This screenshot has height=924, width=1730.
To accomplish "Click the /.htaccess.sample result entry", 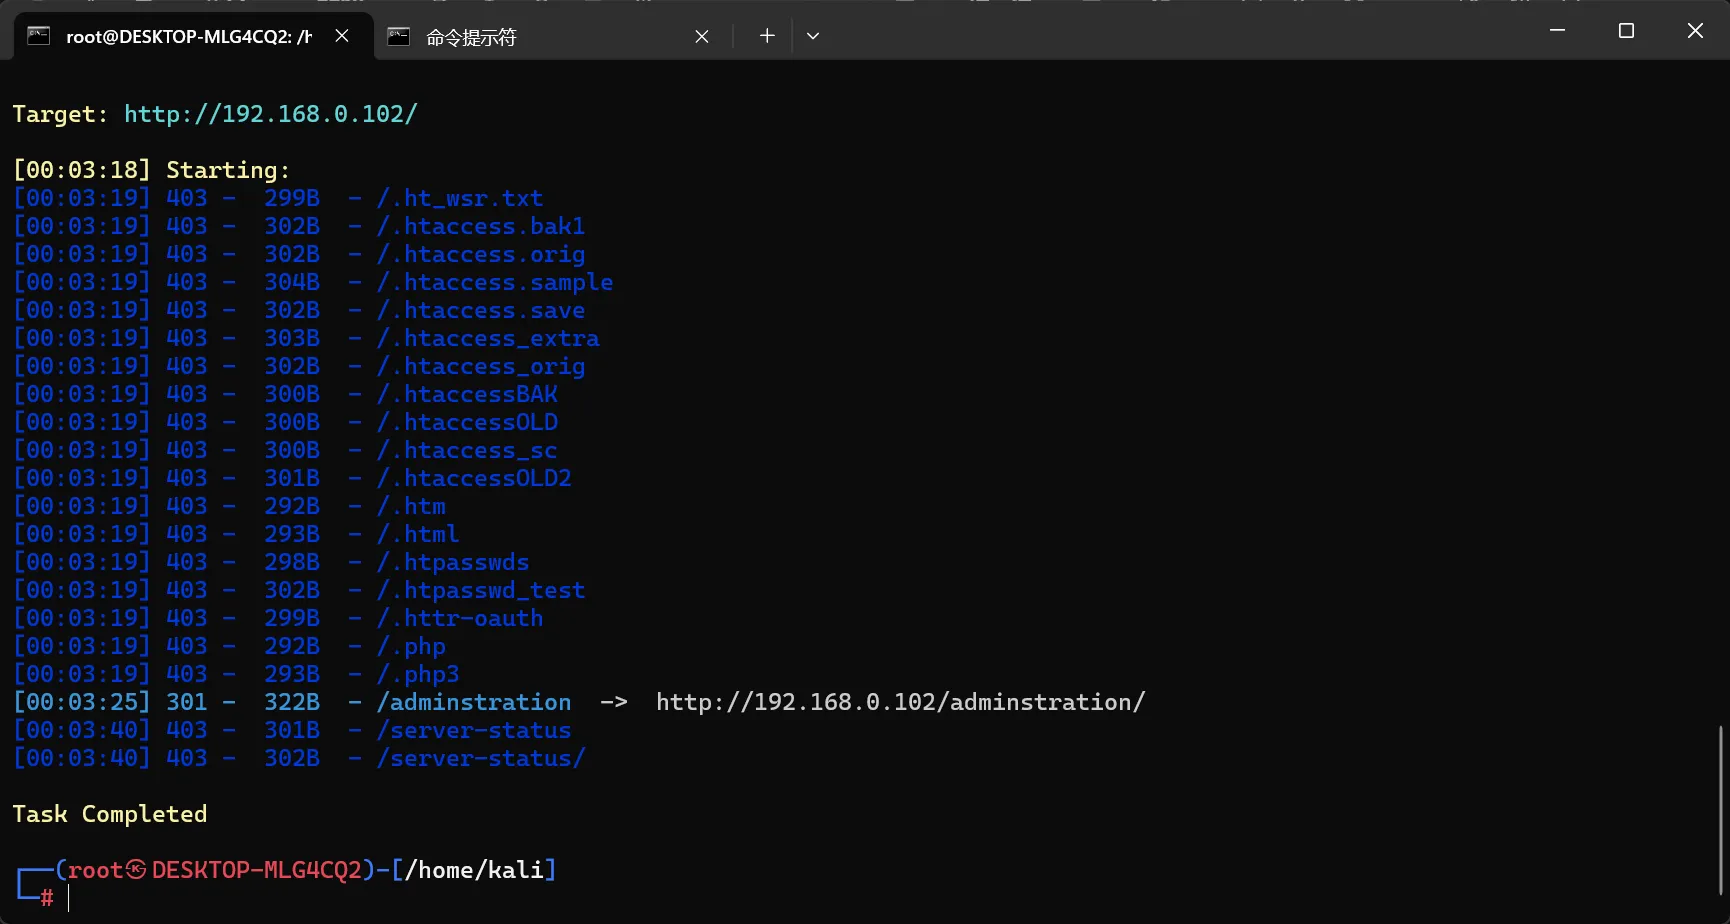I will 495,282.
